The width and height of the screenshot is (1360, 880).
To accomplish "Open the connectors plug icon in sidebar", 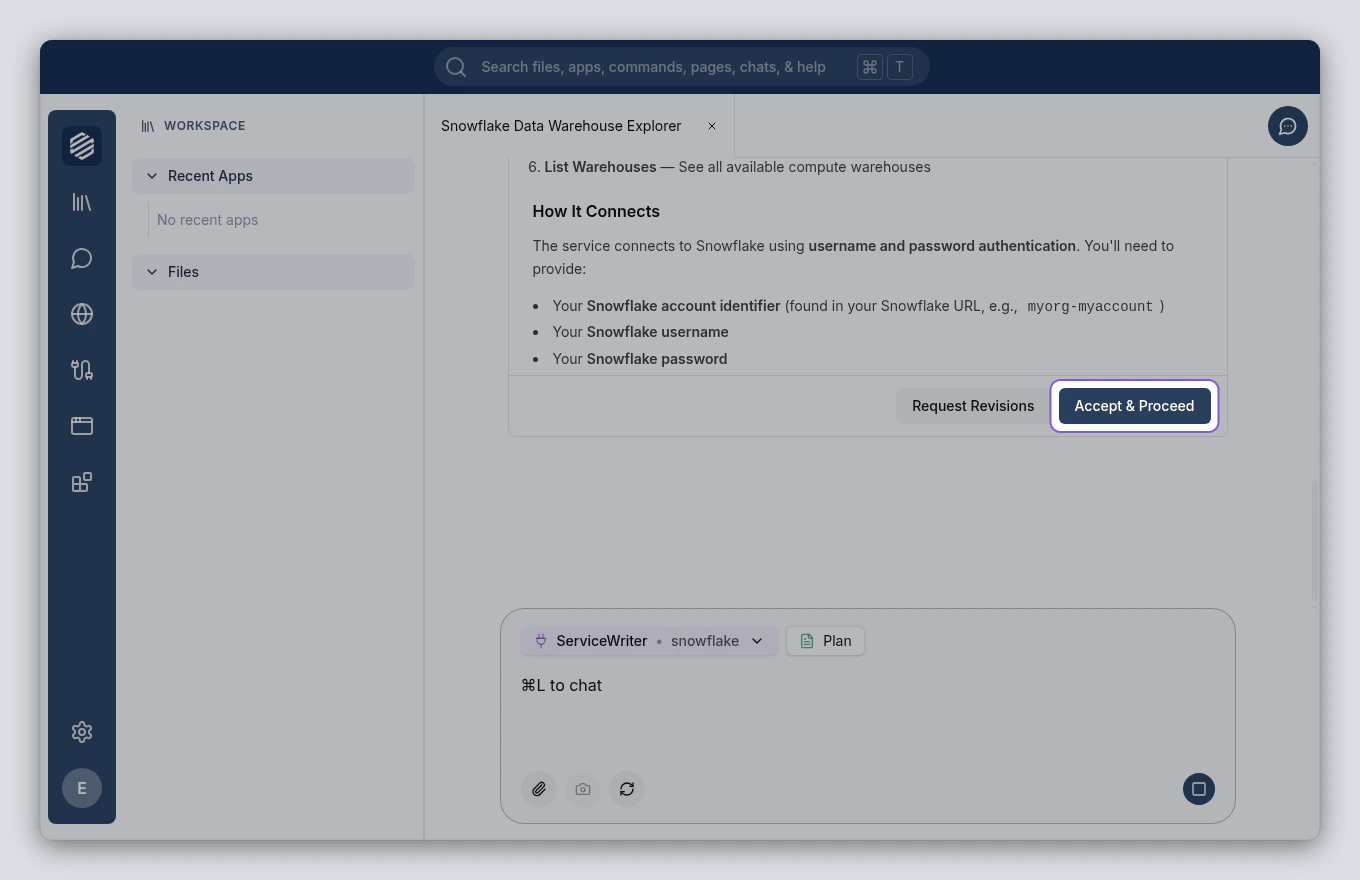I will (x=82, y=370).
